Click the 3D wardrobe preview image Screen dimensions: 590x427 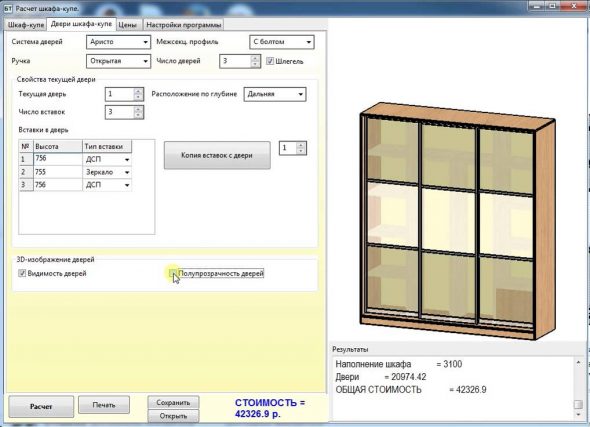(x=458, y=221)
